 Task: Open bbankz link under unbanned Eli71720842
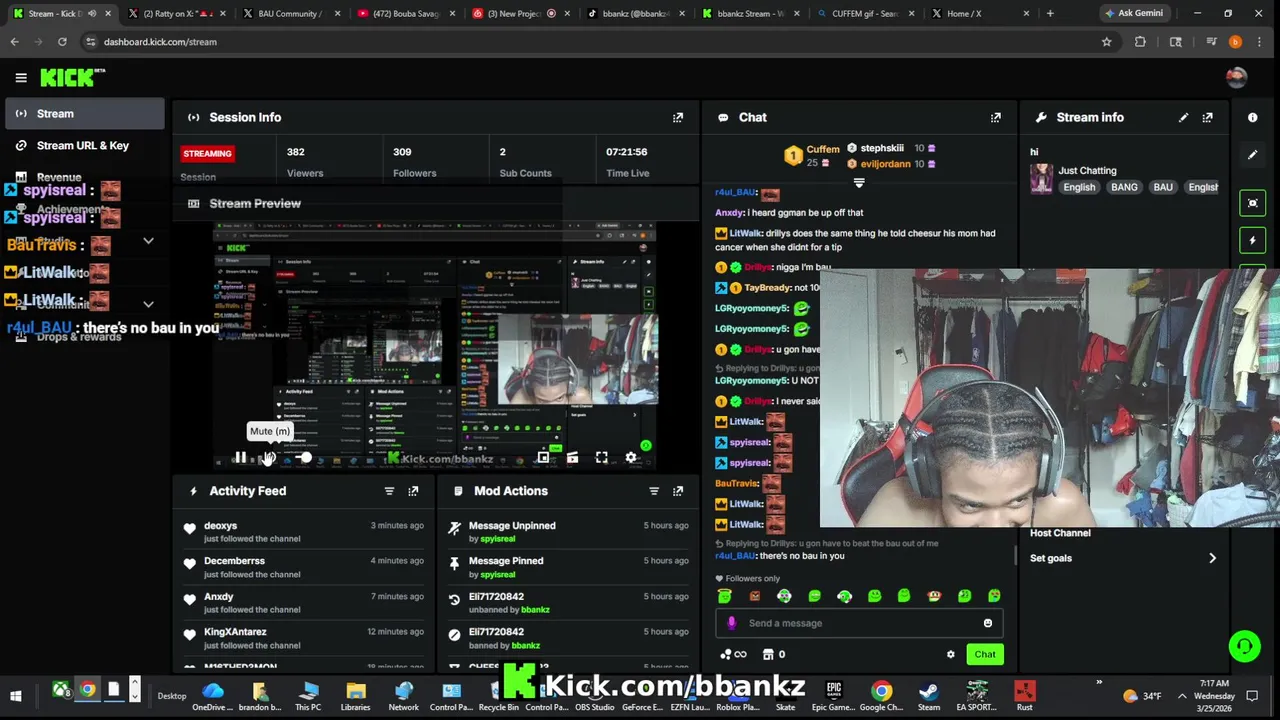535,610
